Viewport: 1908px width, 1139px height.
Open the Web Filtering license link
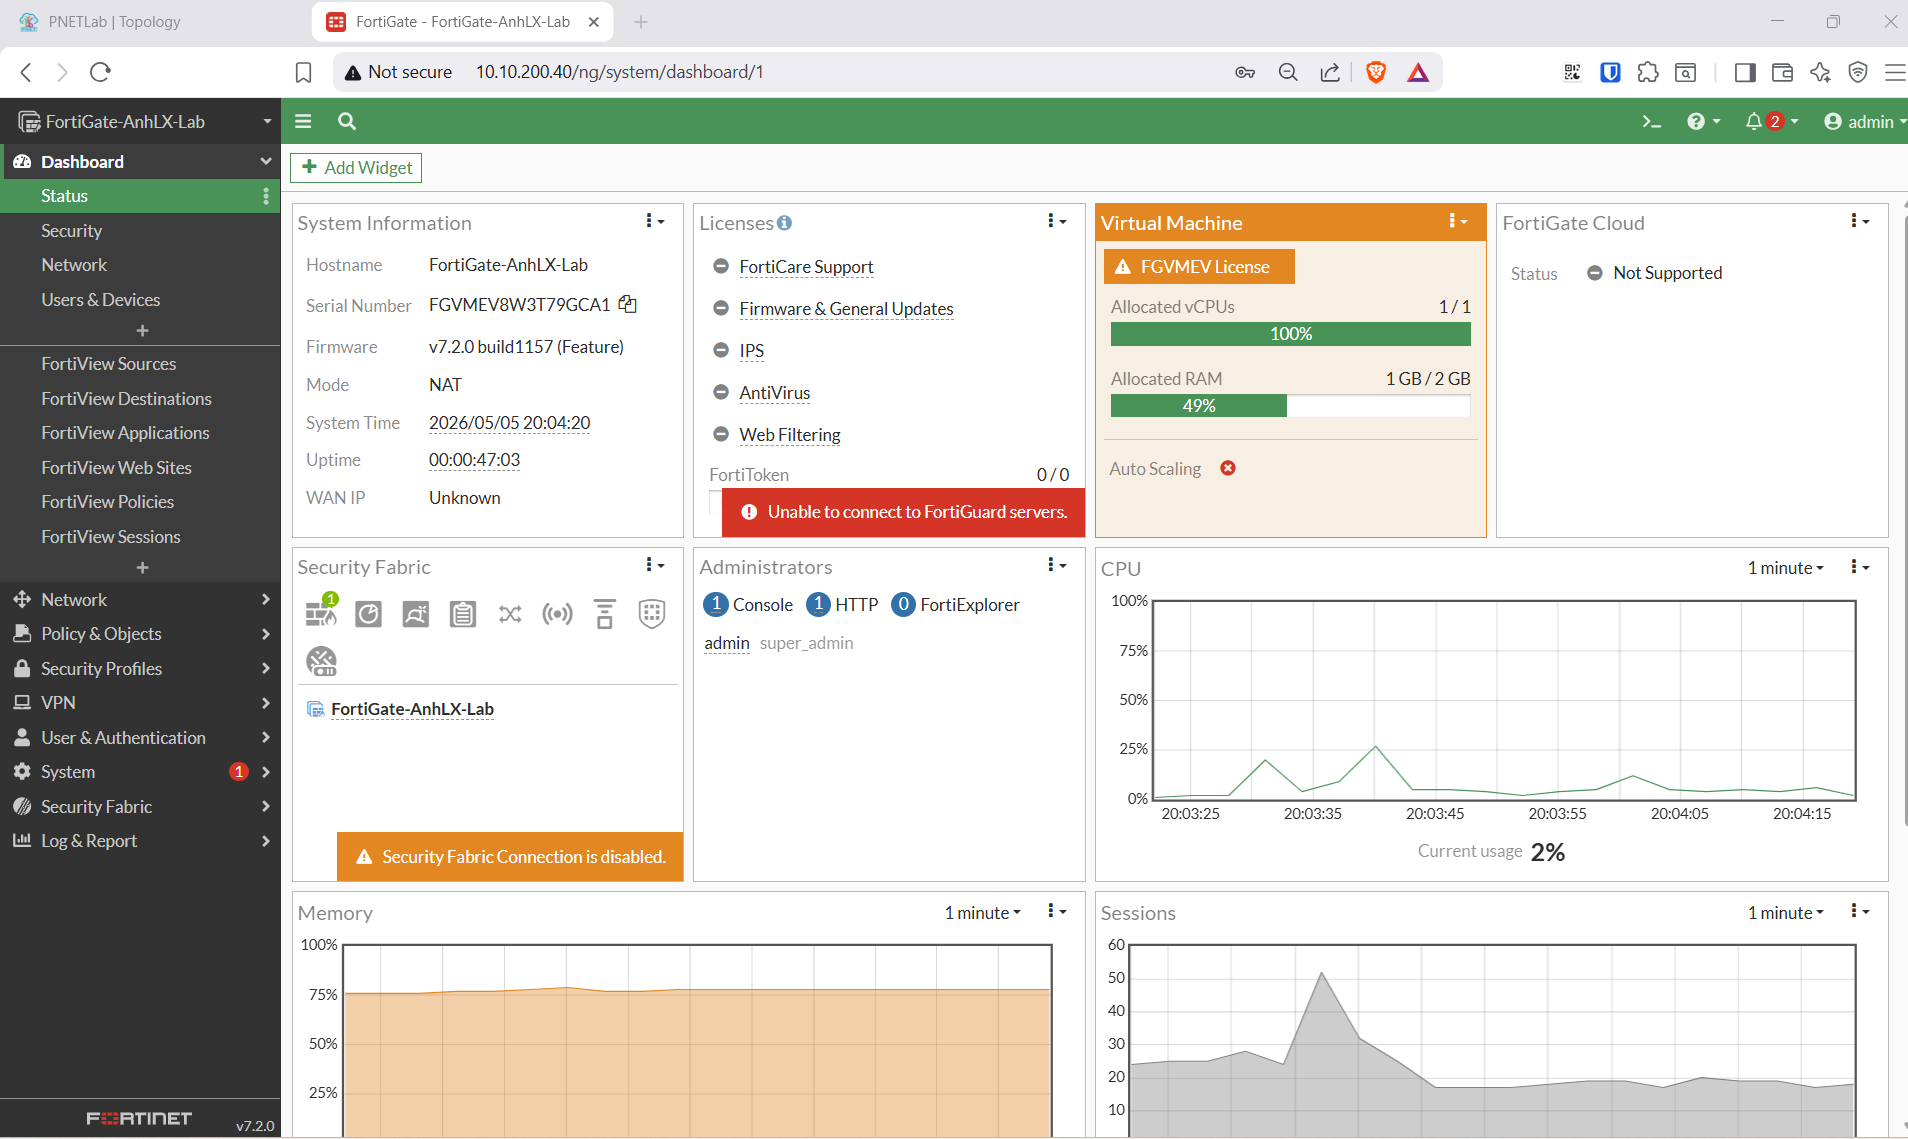(x=790, y=435)
